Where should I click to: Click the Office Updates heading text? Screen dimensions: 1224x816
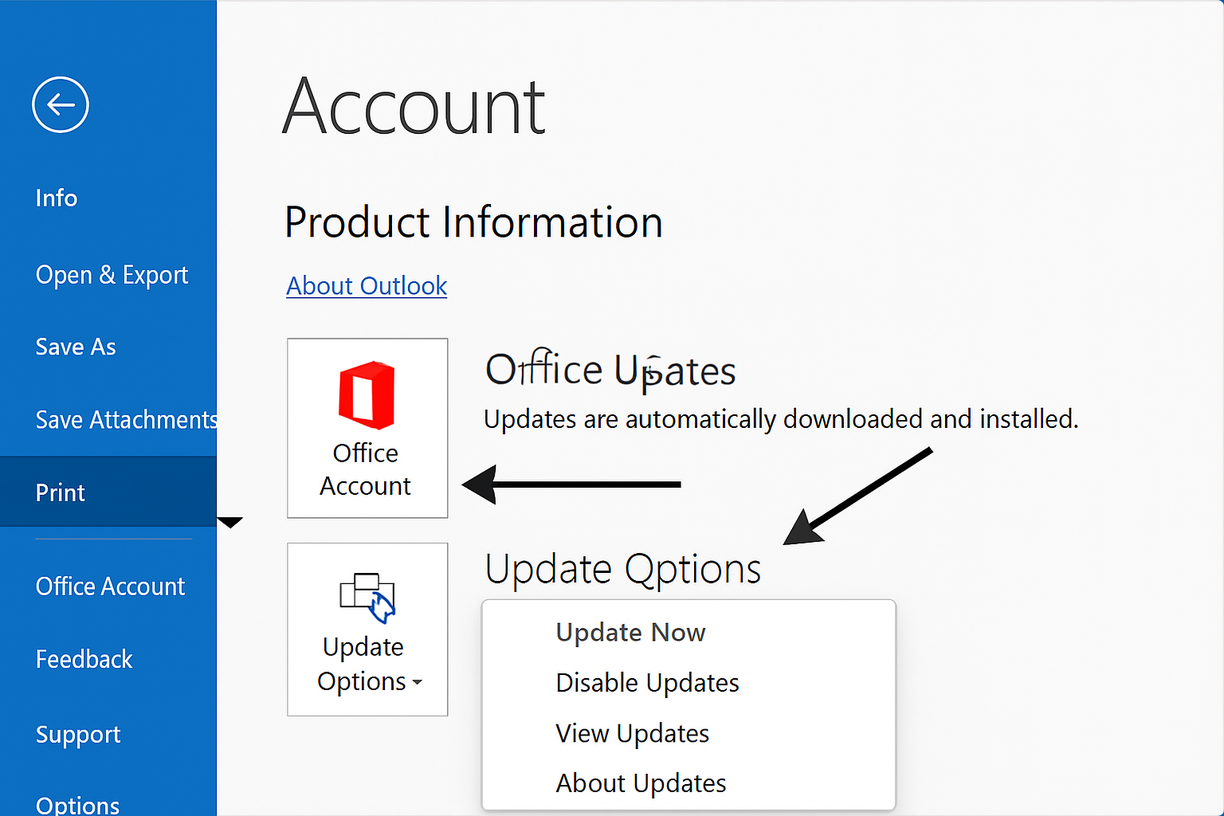610,370
